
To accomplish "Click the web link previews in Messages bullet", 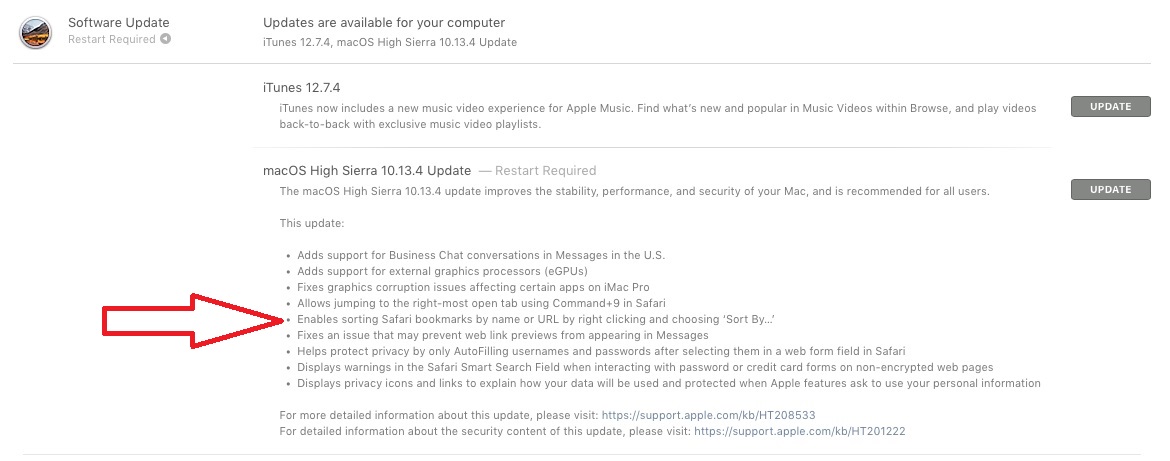I will pyautogui.click(x=502, y=335).
